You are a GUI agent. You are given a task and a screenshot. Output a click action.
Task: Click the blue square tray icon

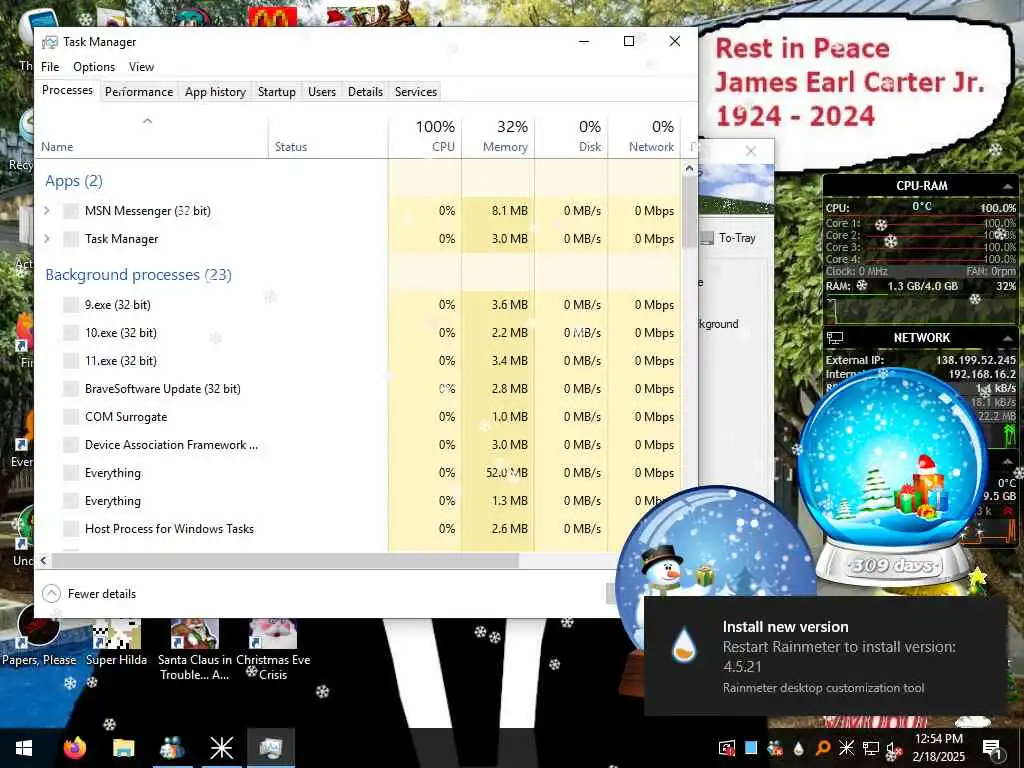tap(751, 748)
